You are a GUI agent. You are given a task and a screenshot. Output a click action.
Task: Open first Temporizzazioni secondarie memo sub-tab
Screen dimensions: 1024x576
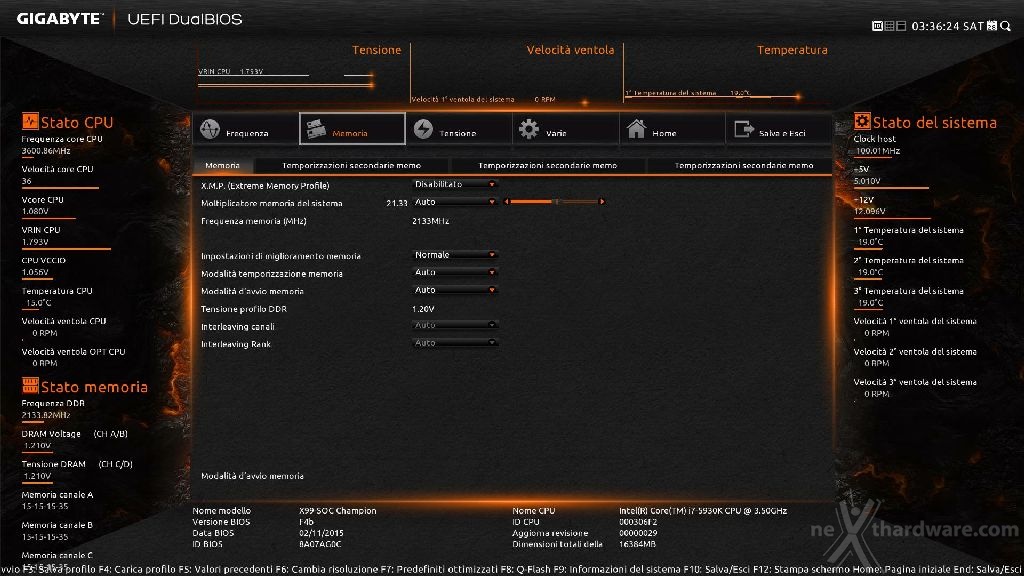tap(351, 166)
